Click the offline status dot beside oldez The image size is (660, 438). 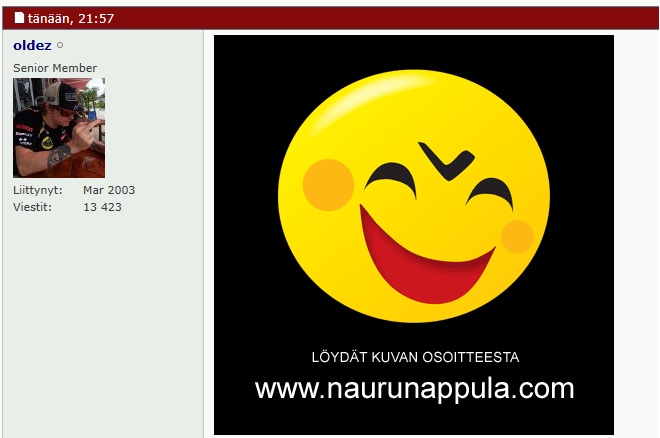tap(60, 46)
